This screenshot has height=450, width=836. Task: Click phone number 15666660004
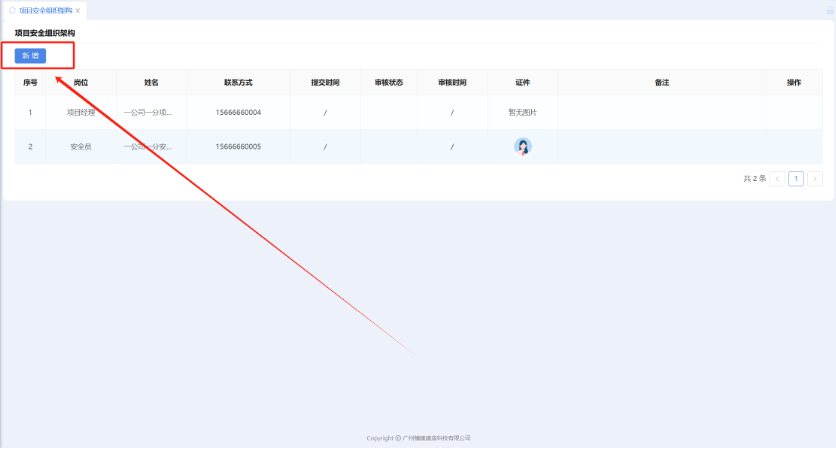click(238, 112)
